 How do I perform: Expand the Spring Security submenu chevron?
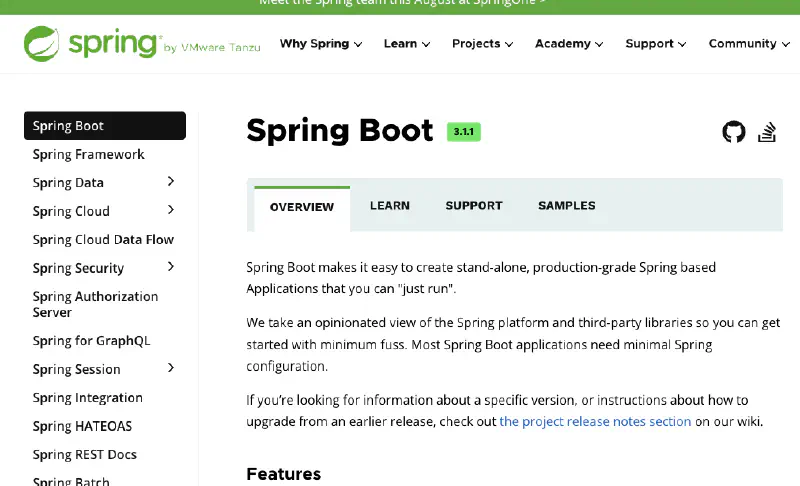[x=171, y=267]
